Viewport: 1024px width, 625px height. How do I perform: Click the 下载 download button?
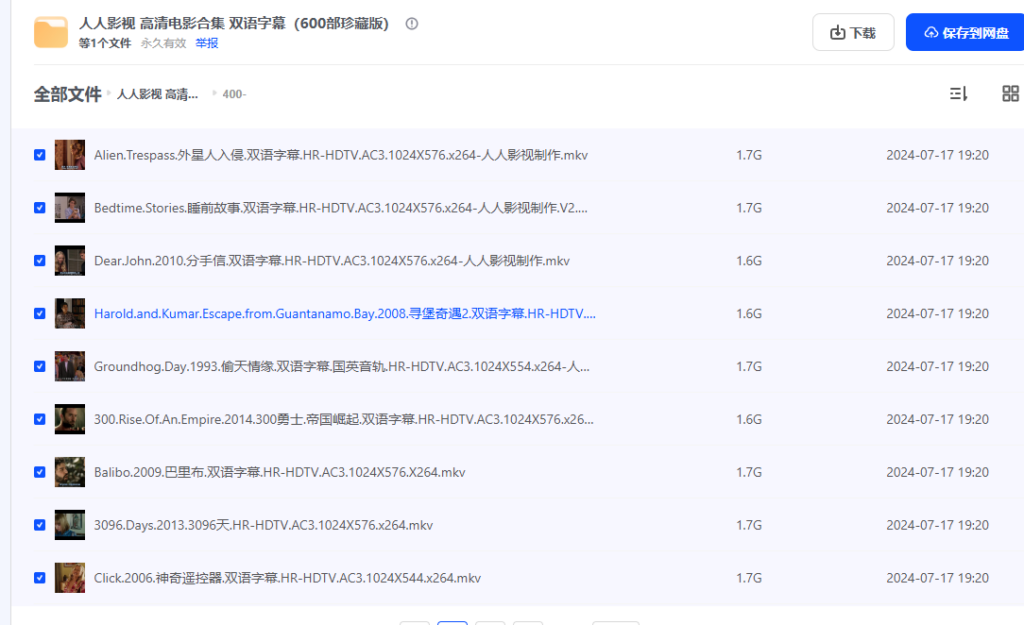click(x=853, y=33)
